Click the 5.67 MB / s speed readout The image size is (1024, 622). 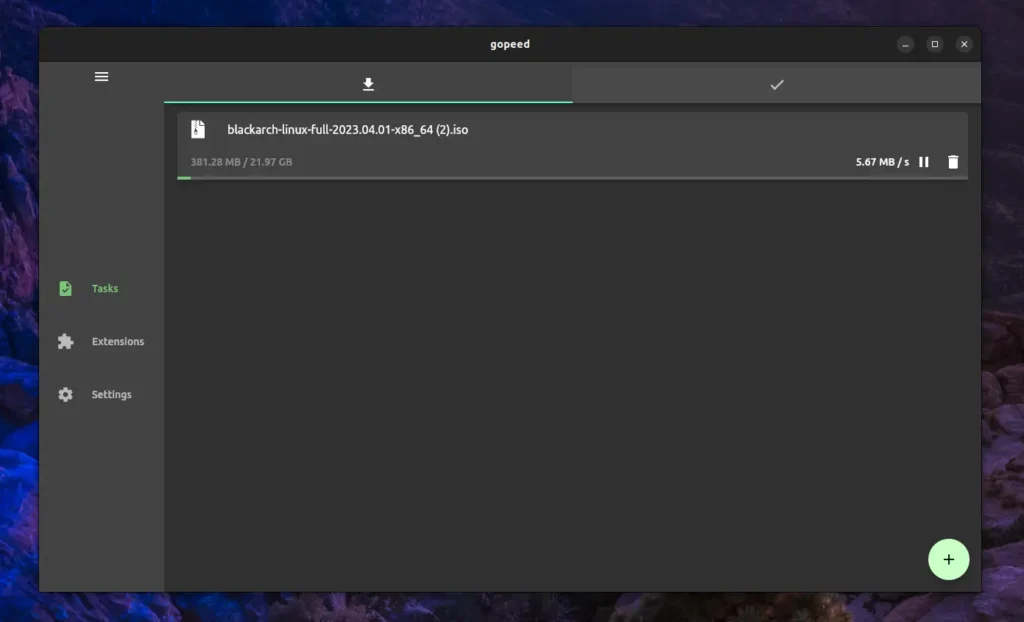[882, 162]
